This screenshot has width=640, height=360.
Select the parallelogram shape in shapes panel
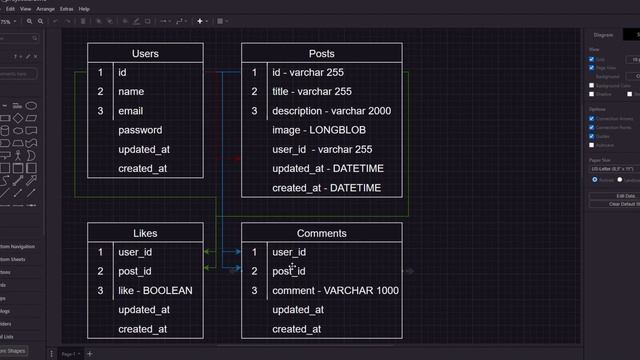click(x=31, y=118)
